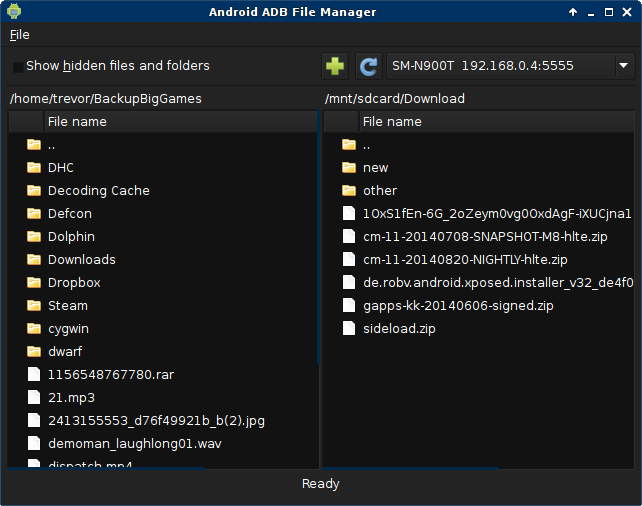Click the window shade up-arrow button
The image size is (642, 506).
[573, 12]
